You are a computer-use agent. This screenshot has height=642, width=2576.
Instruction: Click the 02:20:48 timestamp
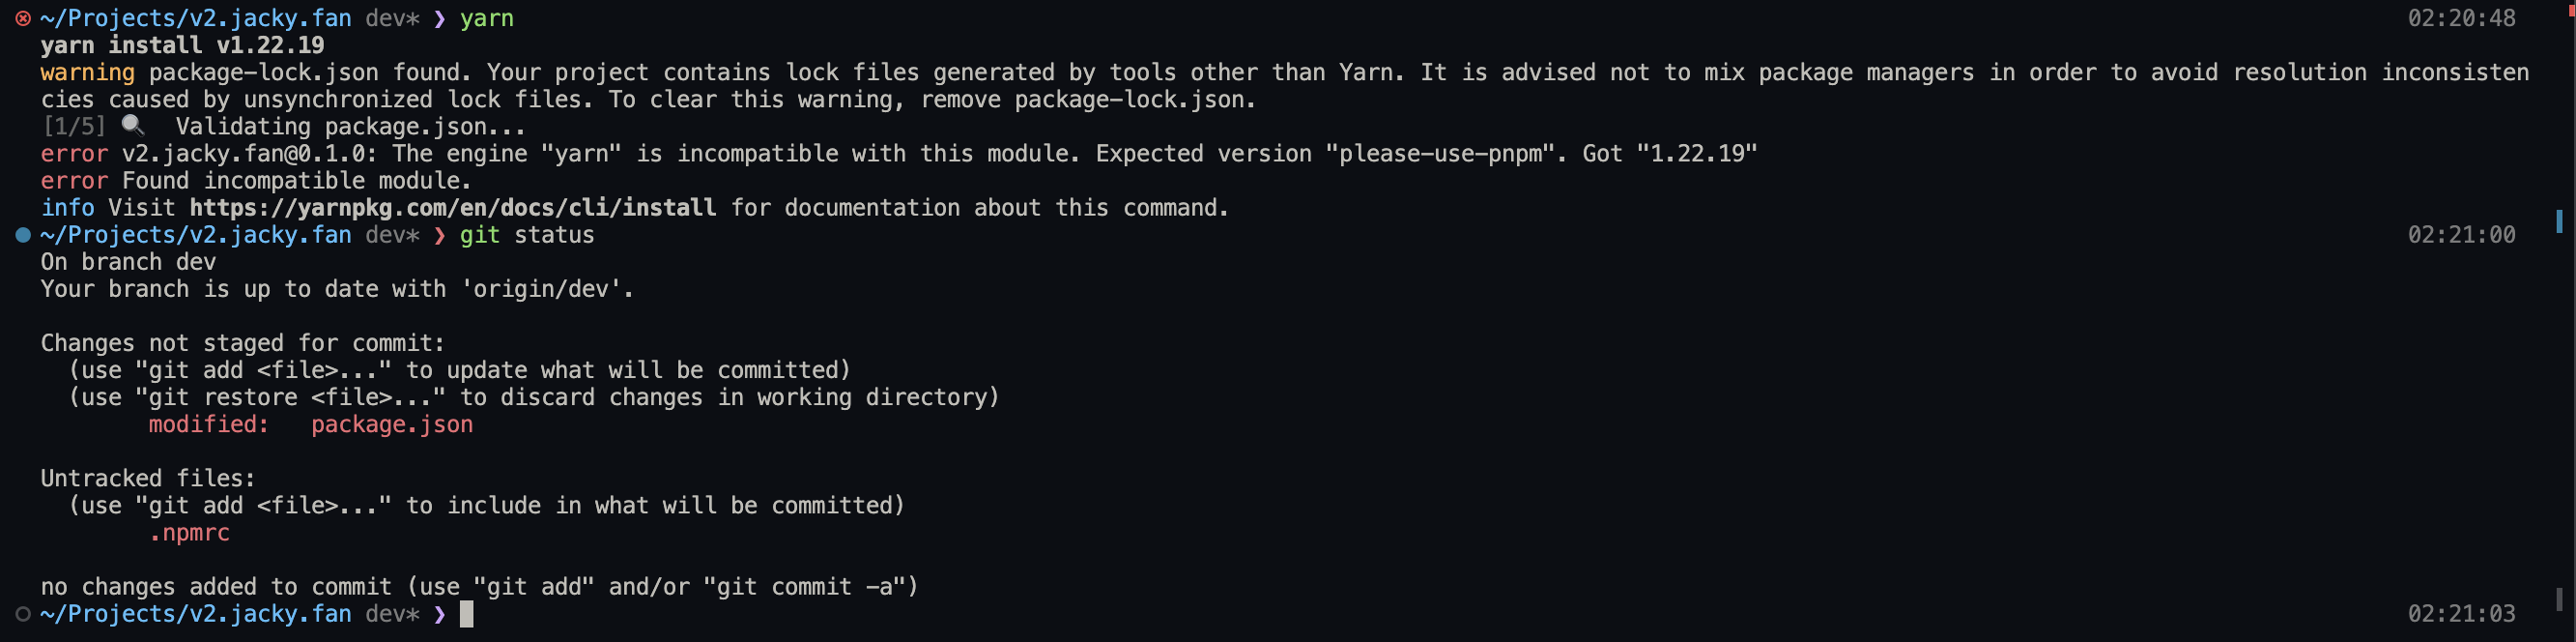(x=2460, y=18)
